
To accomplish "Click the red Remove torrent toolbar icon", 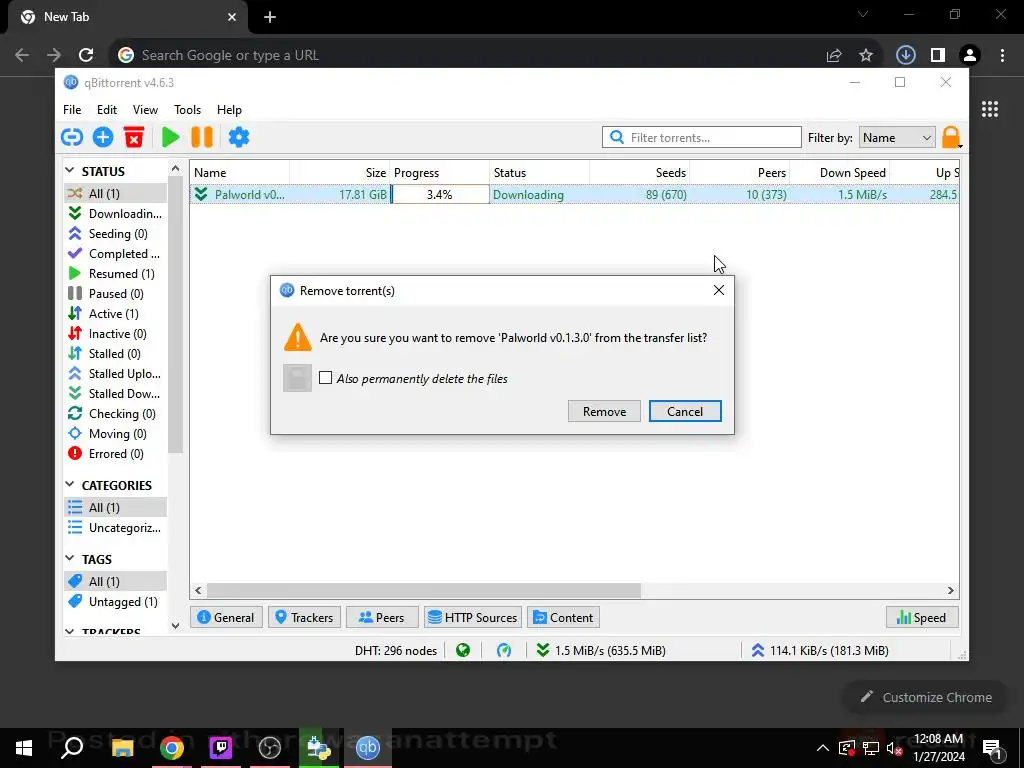I will tap(134, 137).
